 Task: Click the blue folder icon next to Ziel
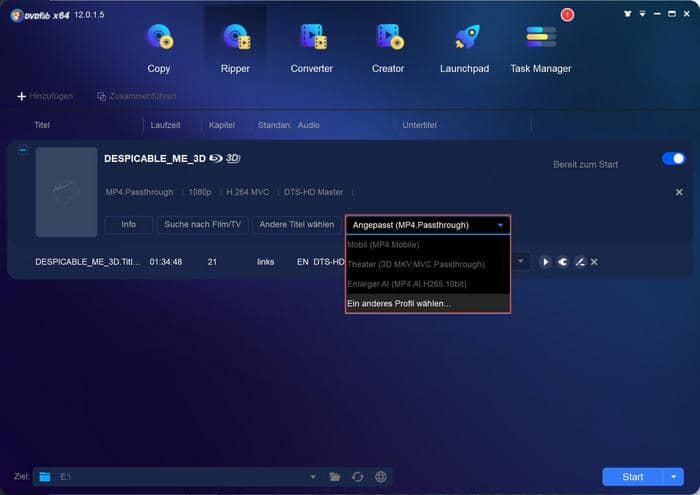45,477
